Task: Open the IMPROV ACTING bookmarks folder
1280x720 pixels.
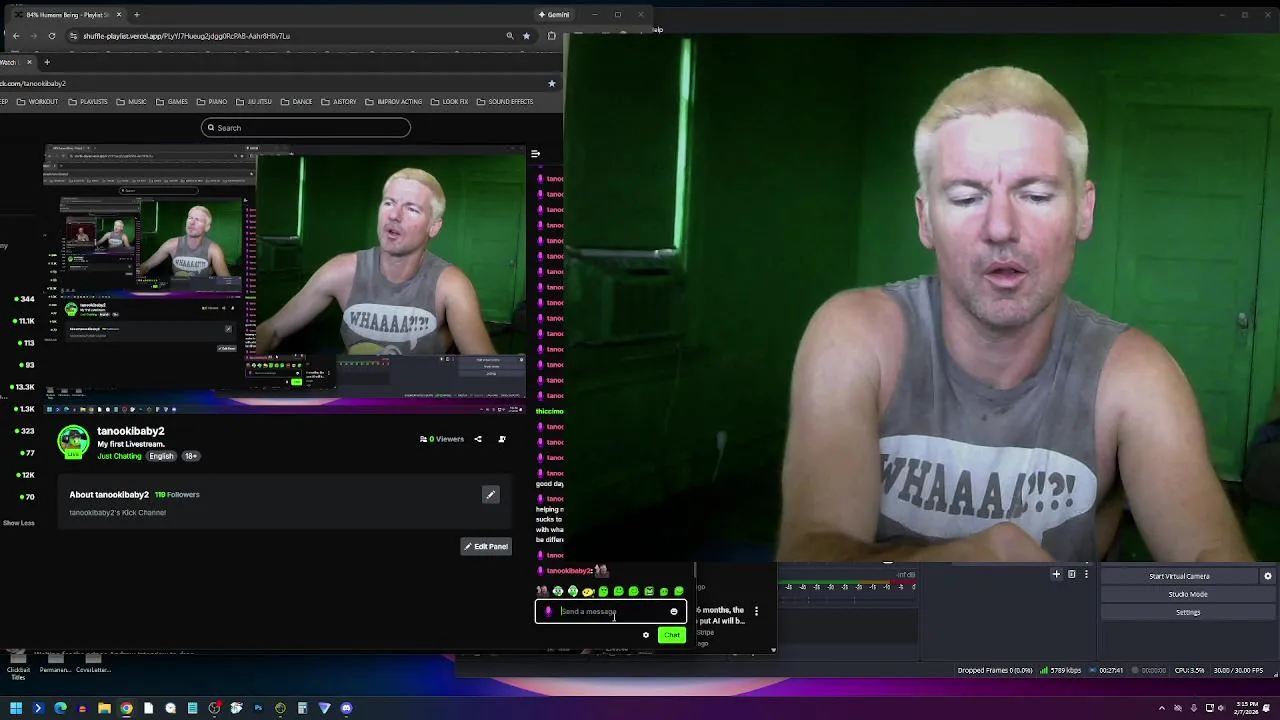Action: click(x=394, y=101)
